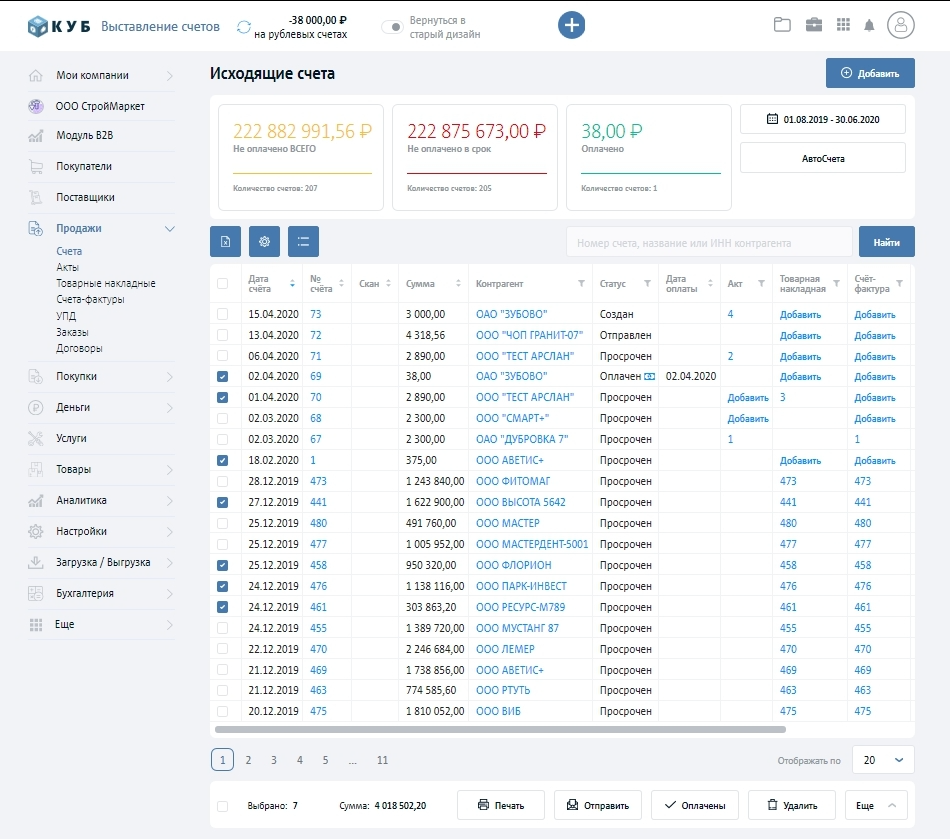Expand the Еще actions dropdown at bottom
Image resolution: width=950 pixels, height=839 pixels.
tap(877, 805)
